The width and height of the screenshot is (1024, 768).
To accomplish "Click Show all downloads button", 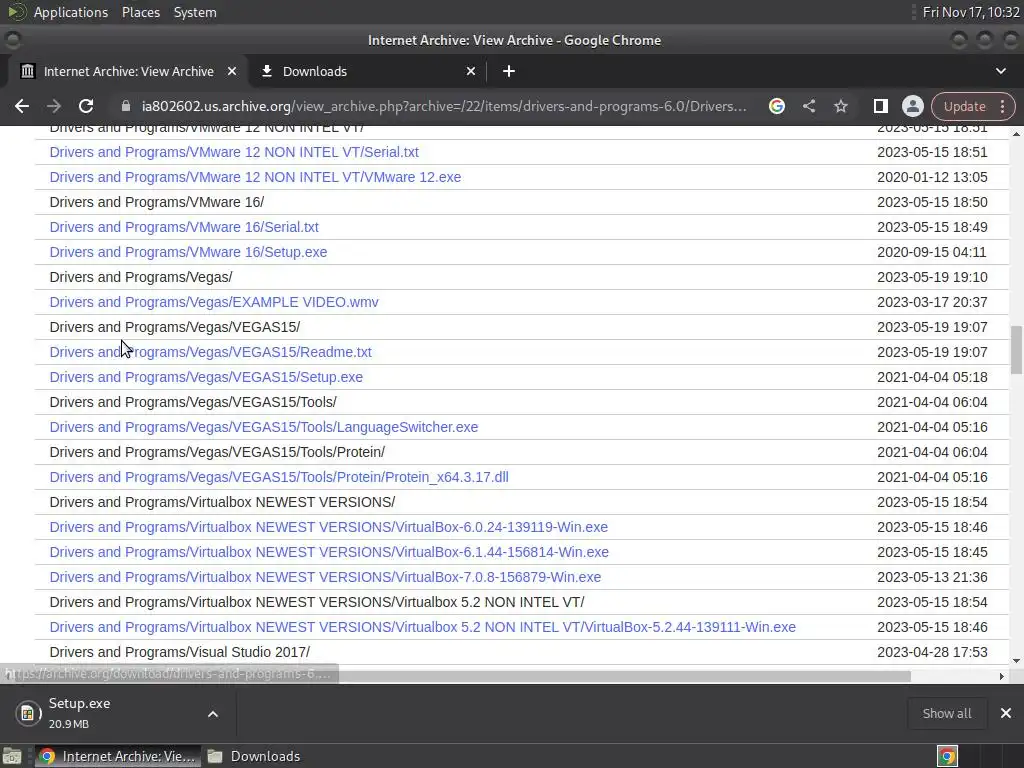I will pyautogui.click(x=946, y=713).
